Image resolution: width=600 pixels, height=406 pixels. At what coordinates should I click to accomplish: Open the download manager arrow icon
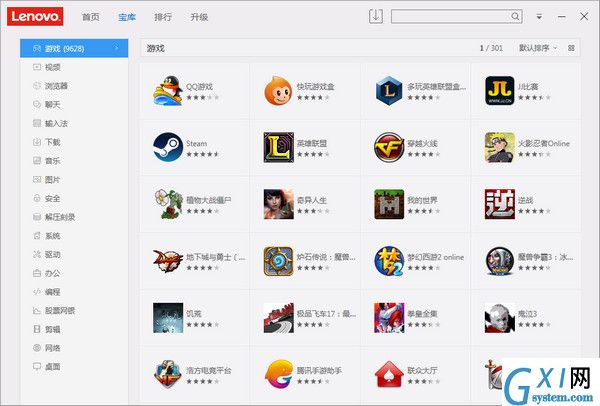pos(376,16)
